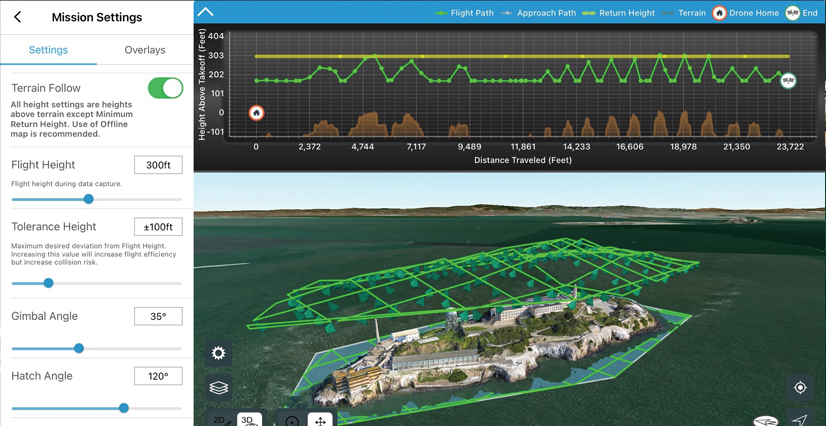Click the Tolerance Height slider handle
826x426 pixels.
48,283
